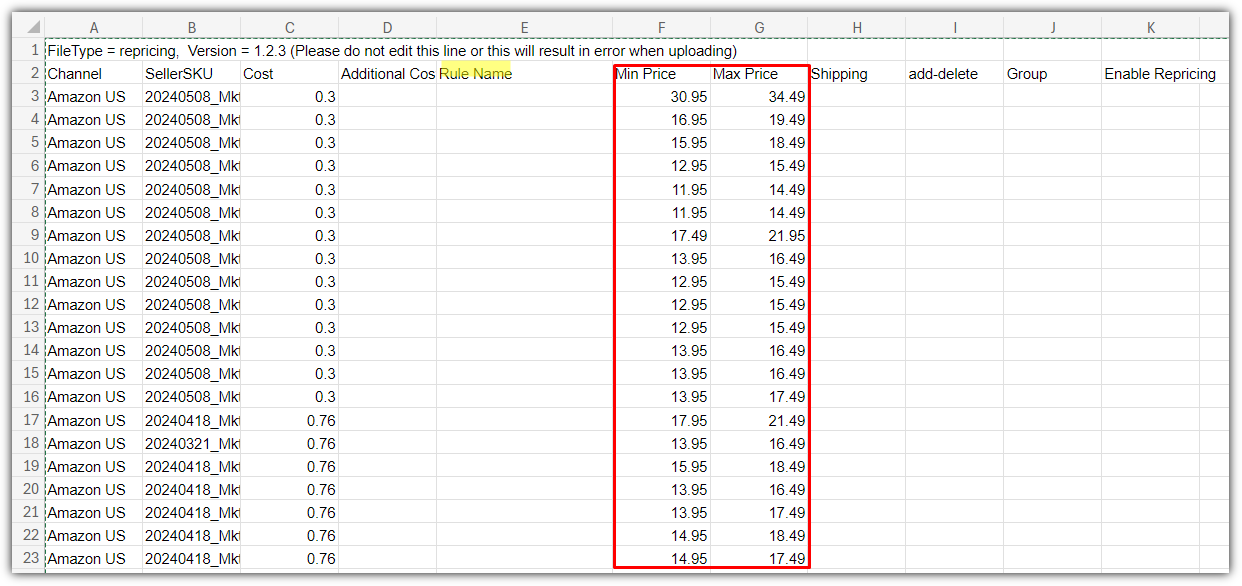The height and width of the screenshot is (586, 1242).
Task: Click the Channel header cell
Action: (93, 73)
